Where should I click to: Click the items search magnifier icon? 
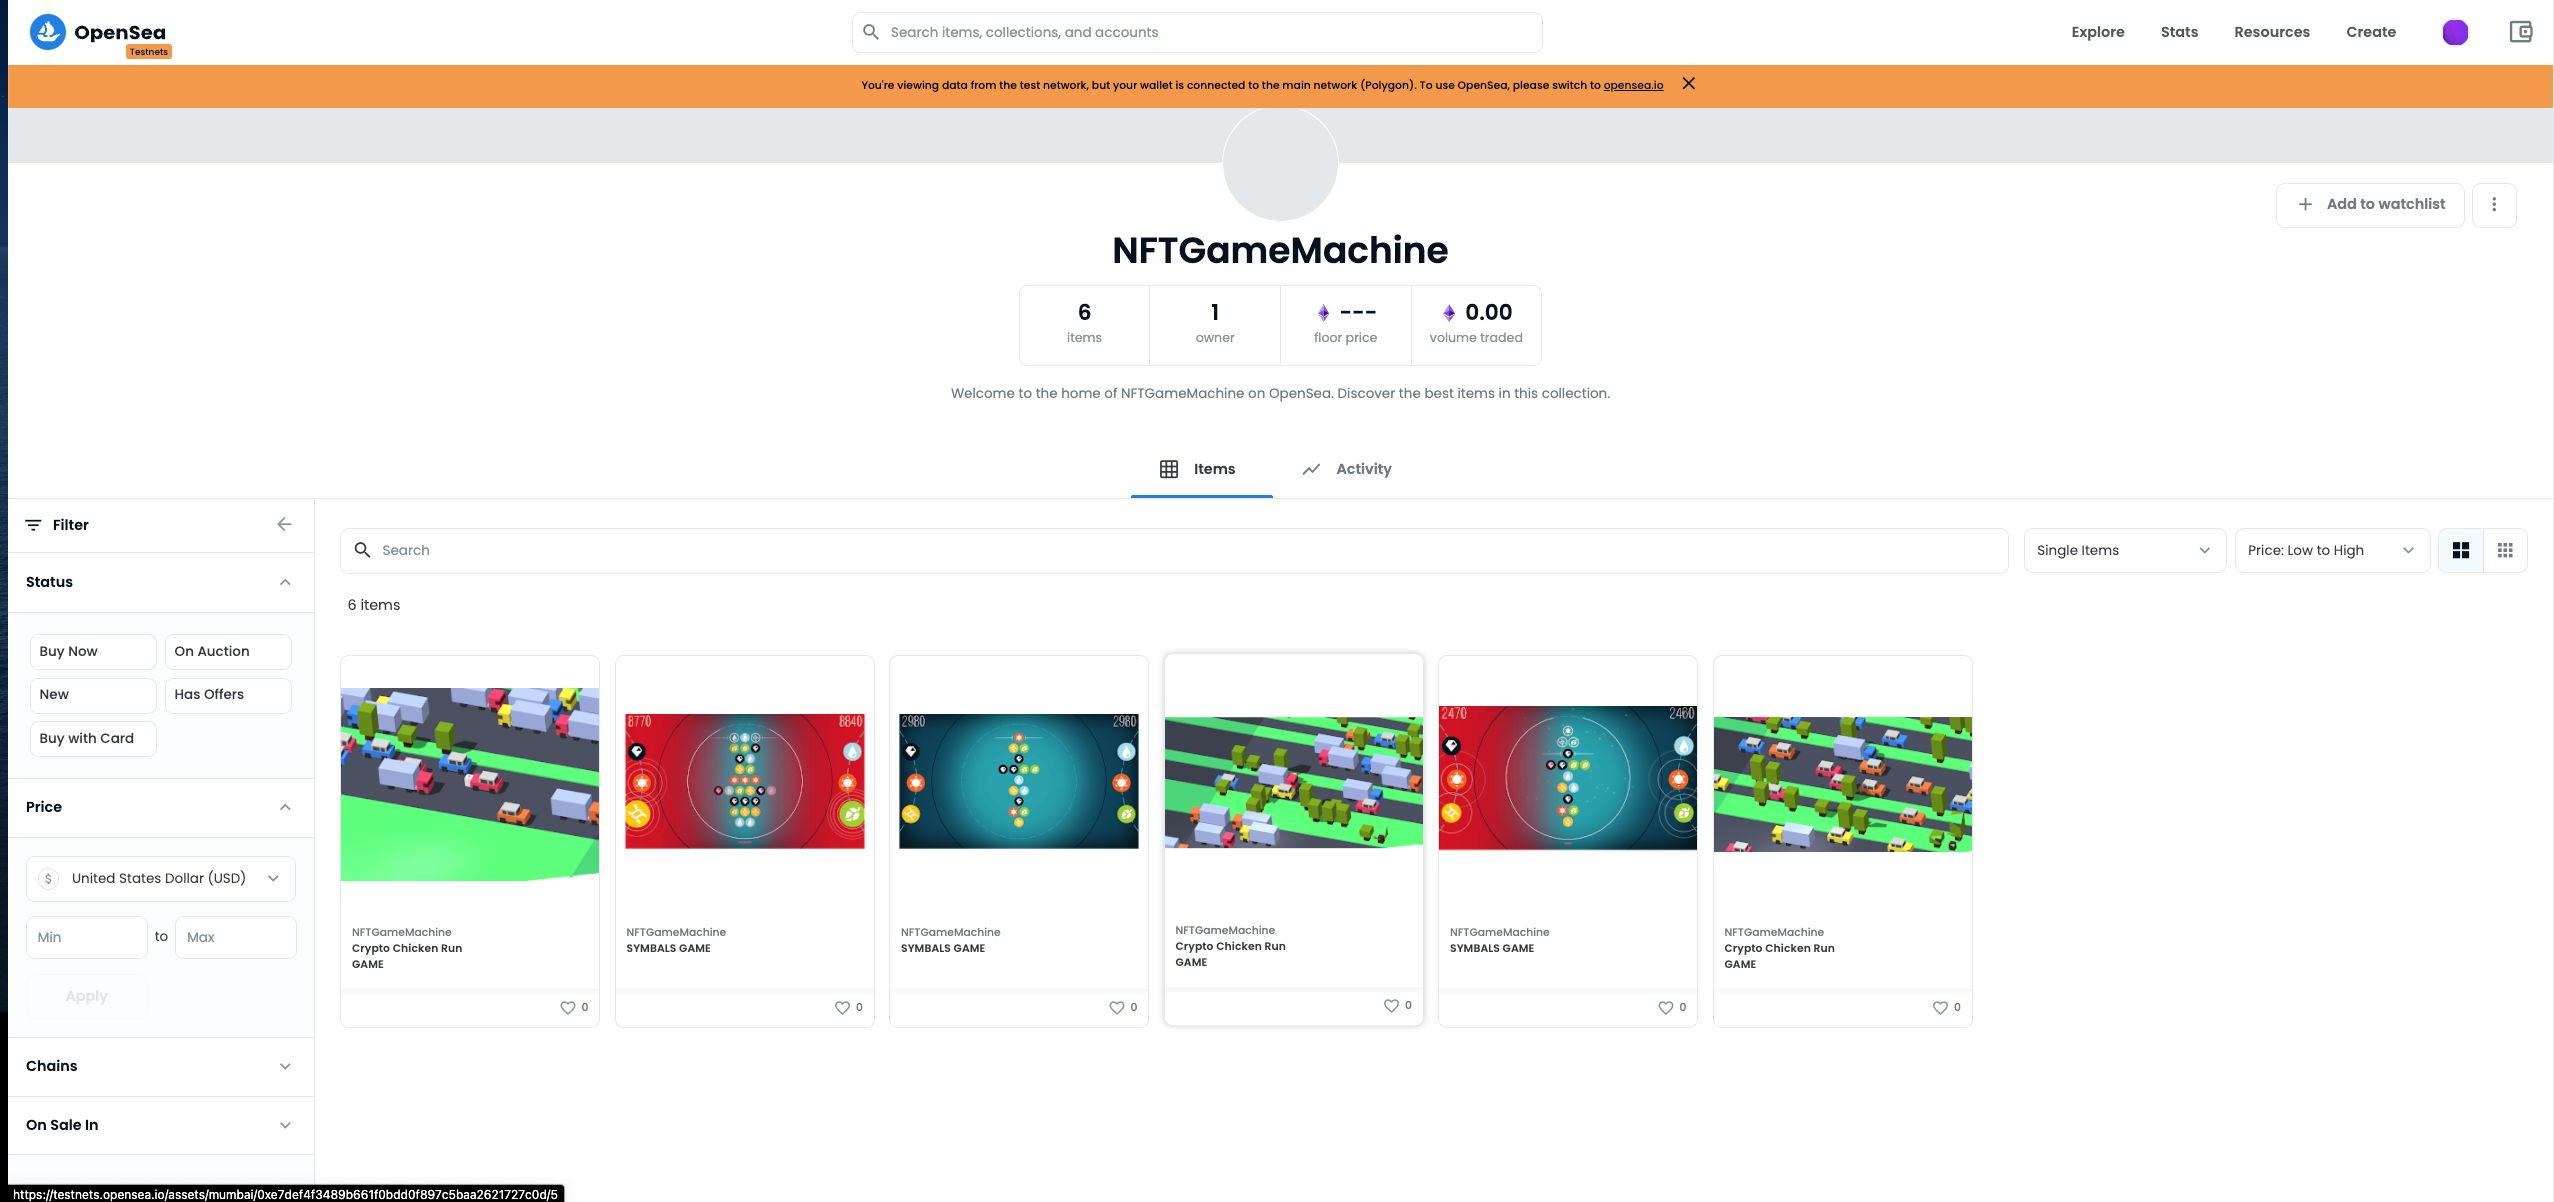pyautogui.click(x=362, y=550)
